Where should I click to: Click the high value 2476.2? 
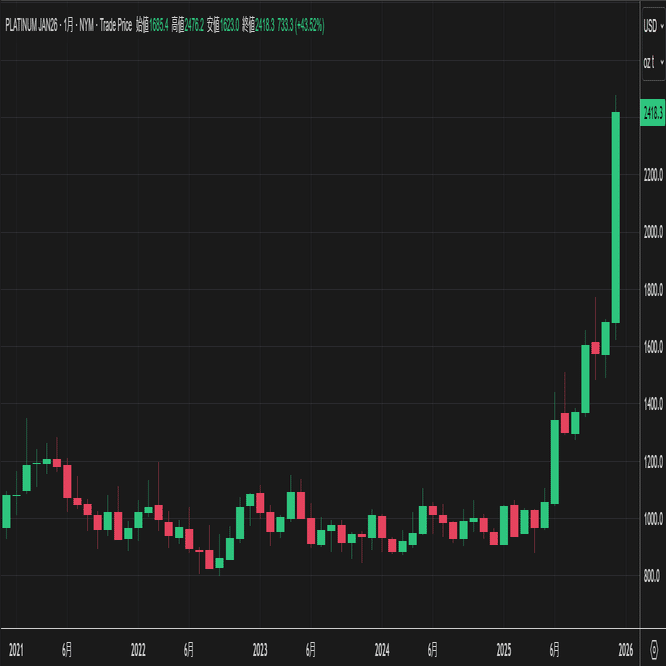pyautogui.click(x=194, y=25)
